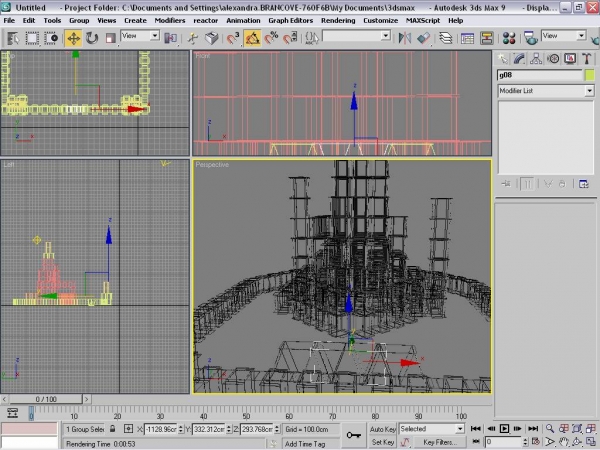
Task: Pick the Select Object arrow tool
Action: pyautogui.click(x=13, y=38)
